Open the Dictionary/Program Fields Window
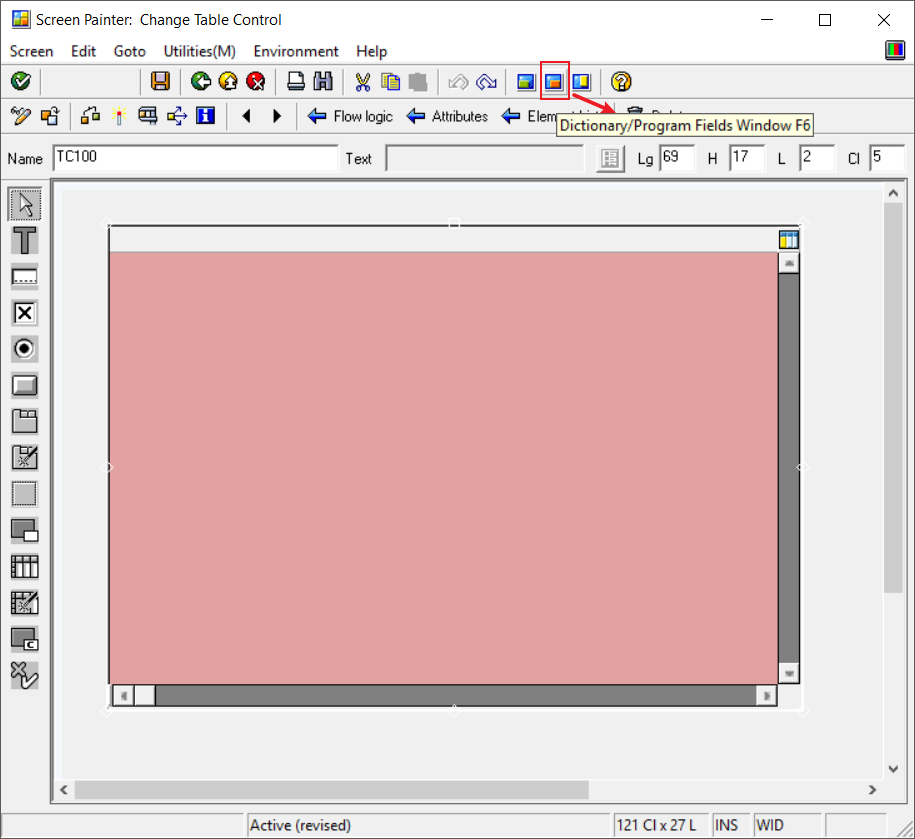 pos(554,81)
